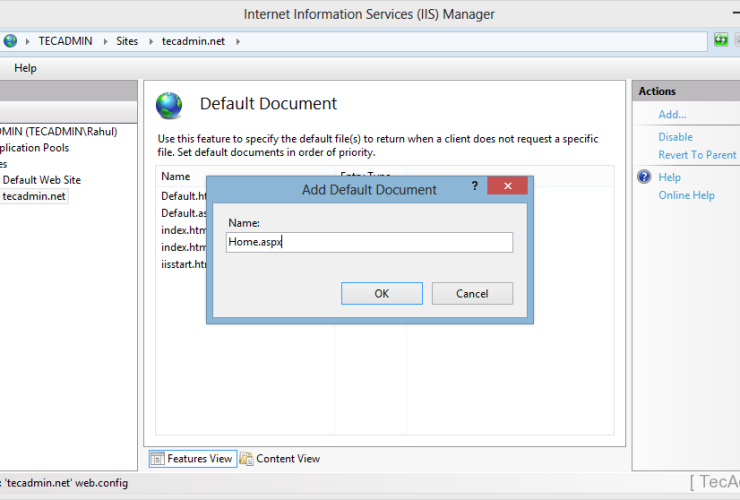
Task: Click the Add... action link
Action: click(x=672, y=115)
